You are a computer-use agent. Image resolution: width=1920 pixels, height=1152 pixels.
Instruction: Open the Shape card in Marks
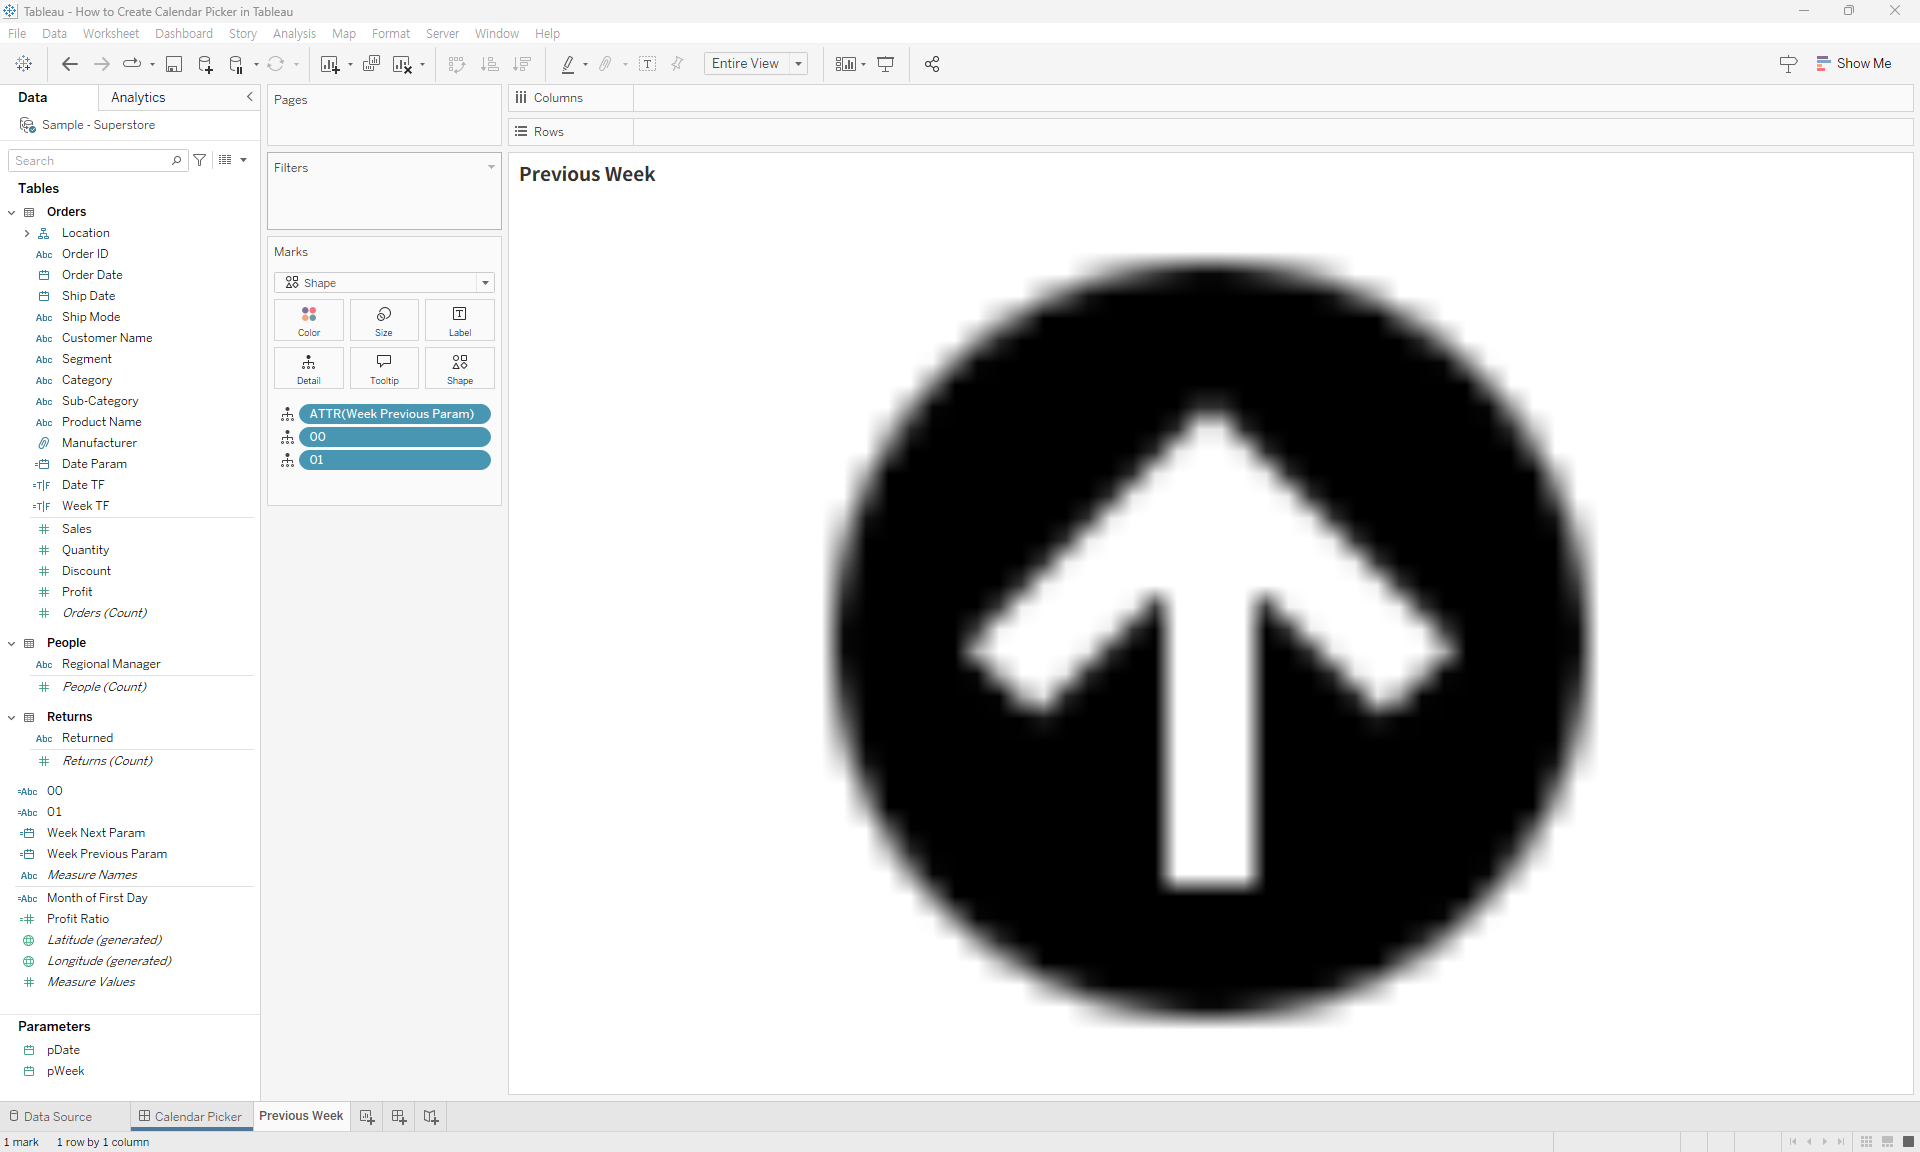tap(459, 368)
